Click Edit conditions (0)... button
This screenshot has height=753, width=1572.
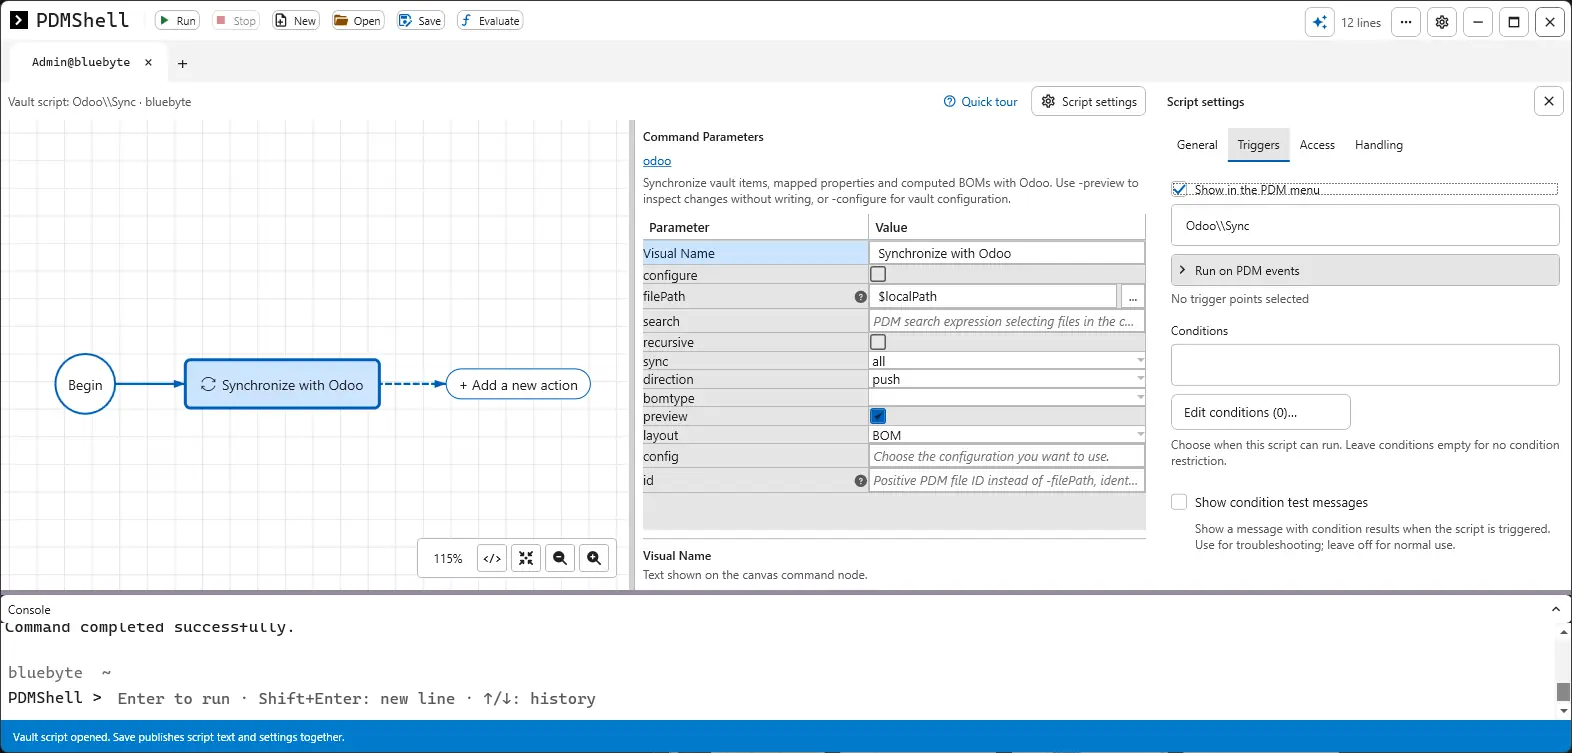pyautogui.click(x=1260, y=412)
